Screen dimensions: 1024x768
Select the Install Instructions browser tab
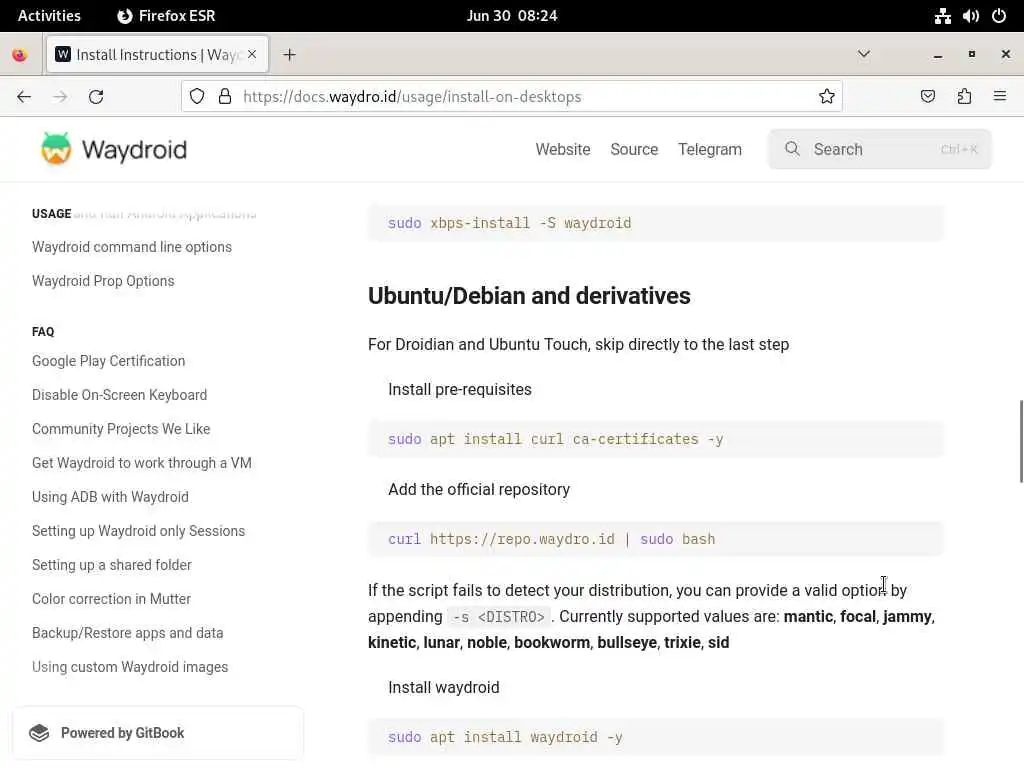[157, 54]
